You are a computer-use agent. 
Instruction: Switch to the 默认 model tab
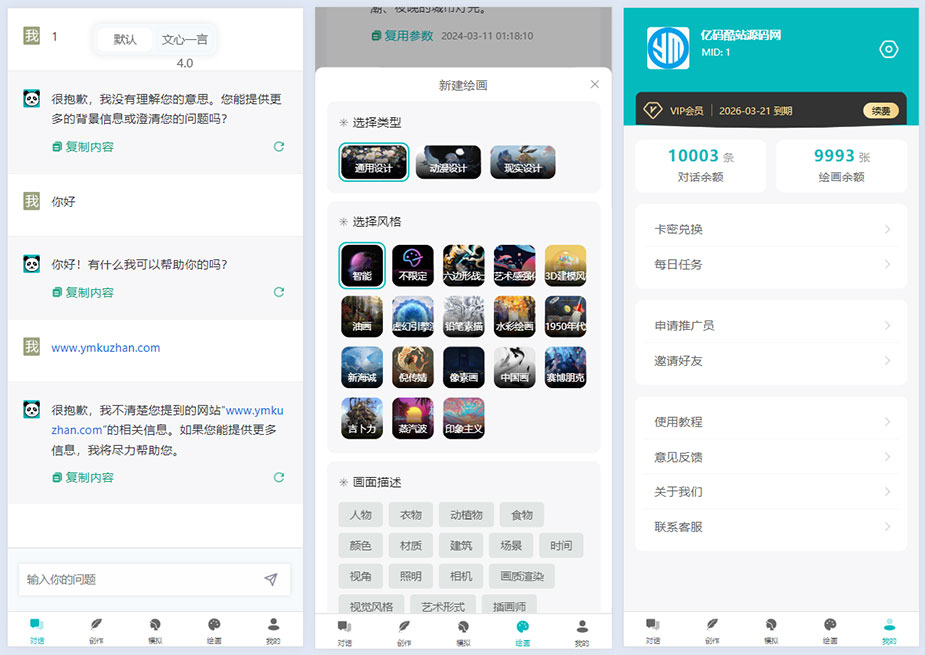125,40
